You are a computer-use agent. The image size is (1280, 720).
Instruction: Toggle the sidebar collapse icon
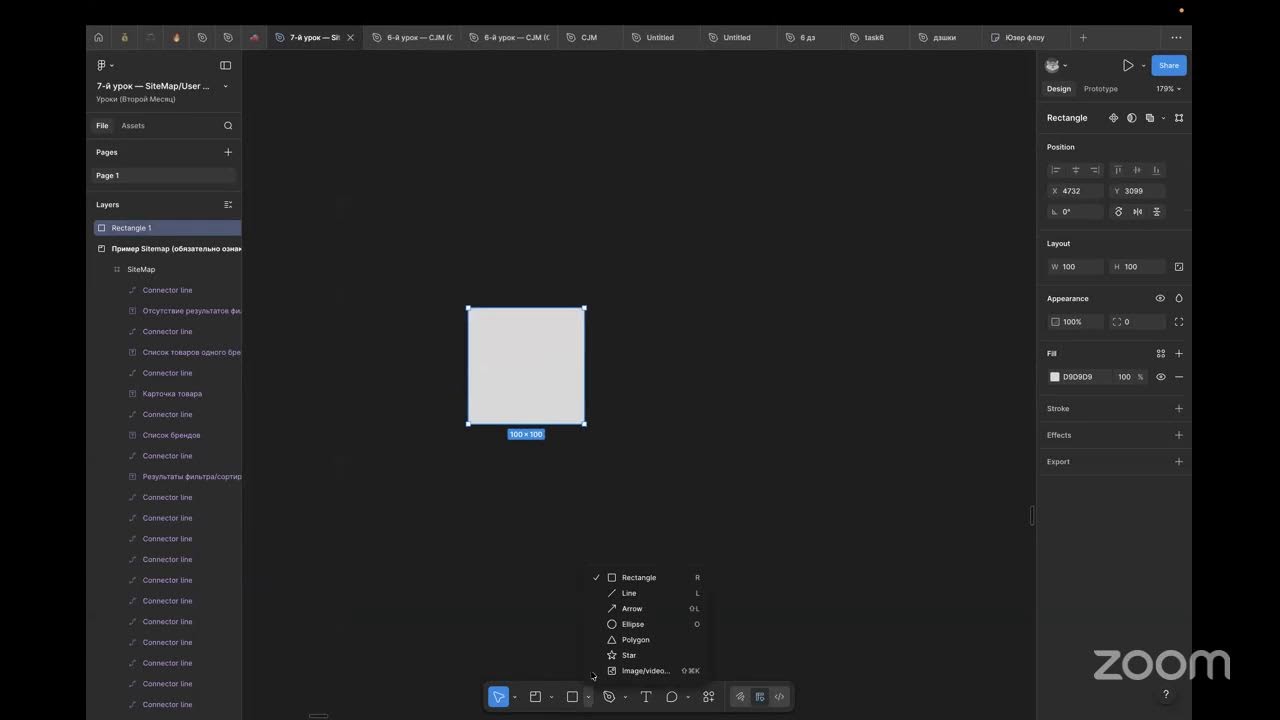225,65
